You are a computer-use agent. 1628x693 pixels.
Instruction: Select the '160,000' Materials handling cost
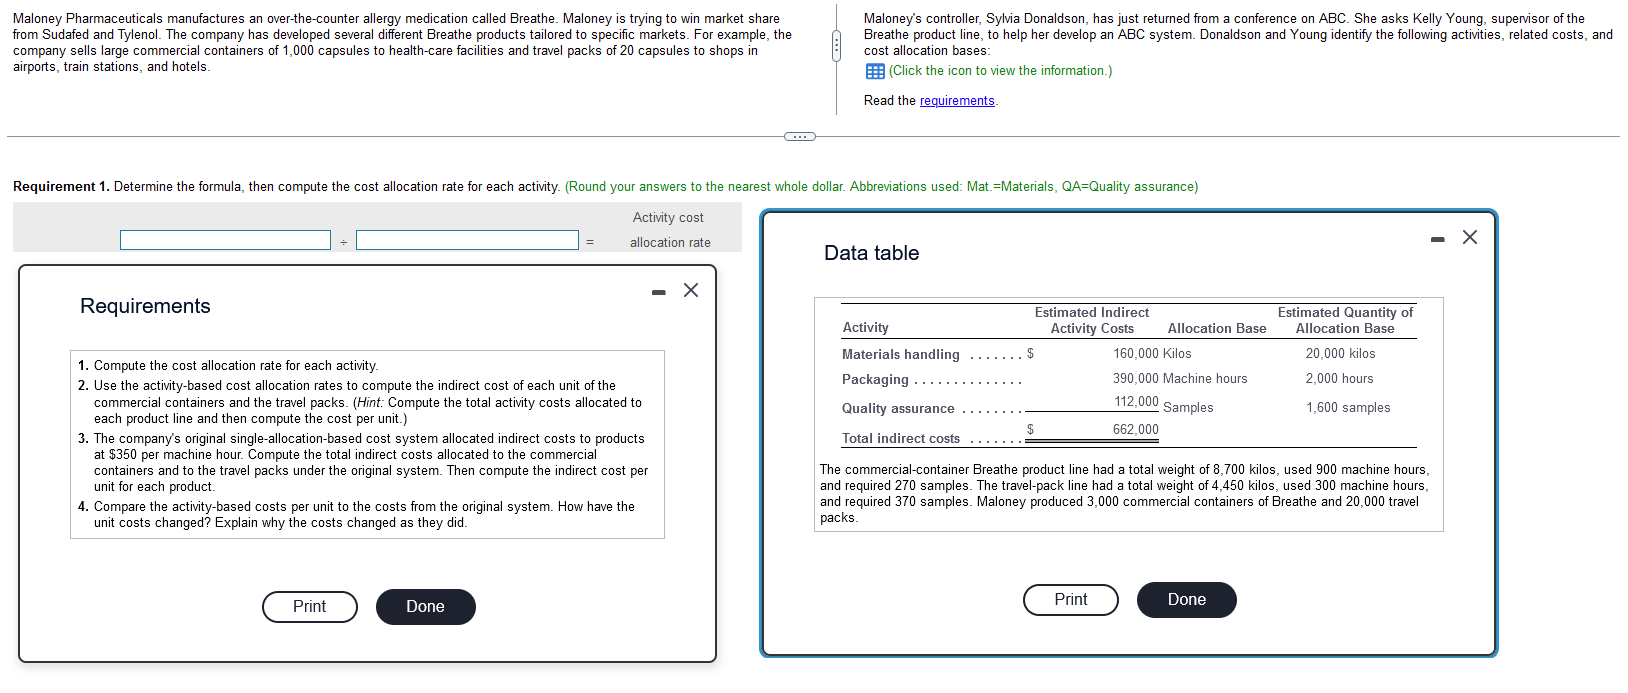(x=1136, y=354)
